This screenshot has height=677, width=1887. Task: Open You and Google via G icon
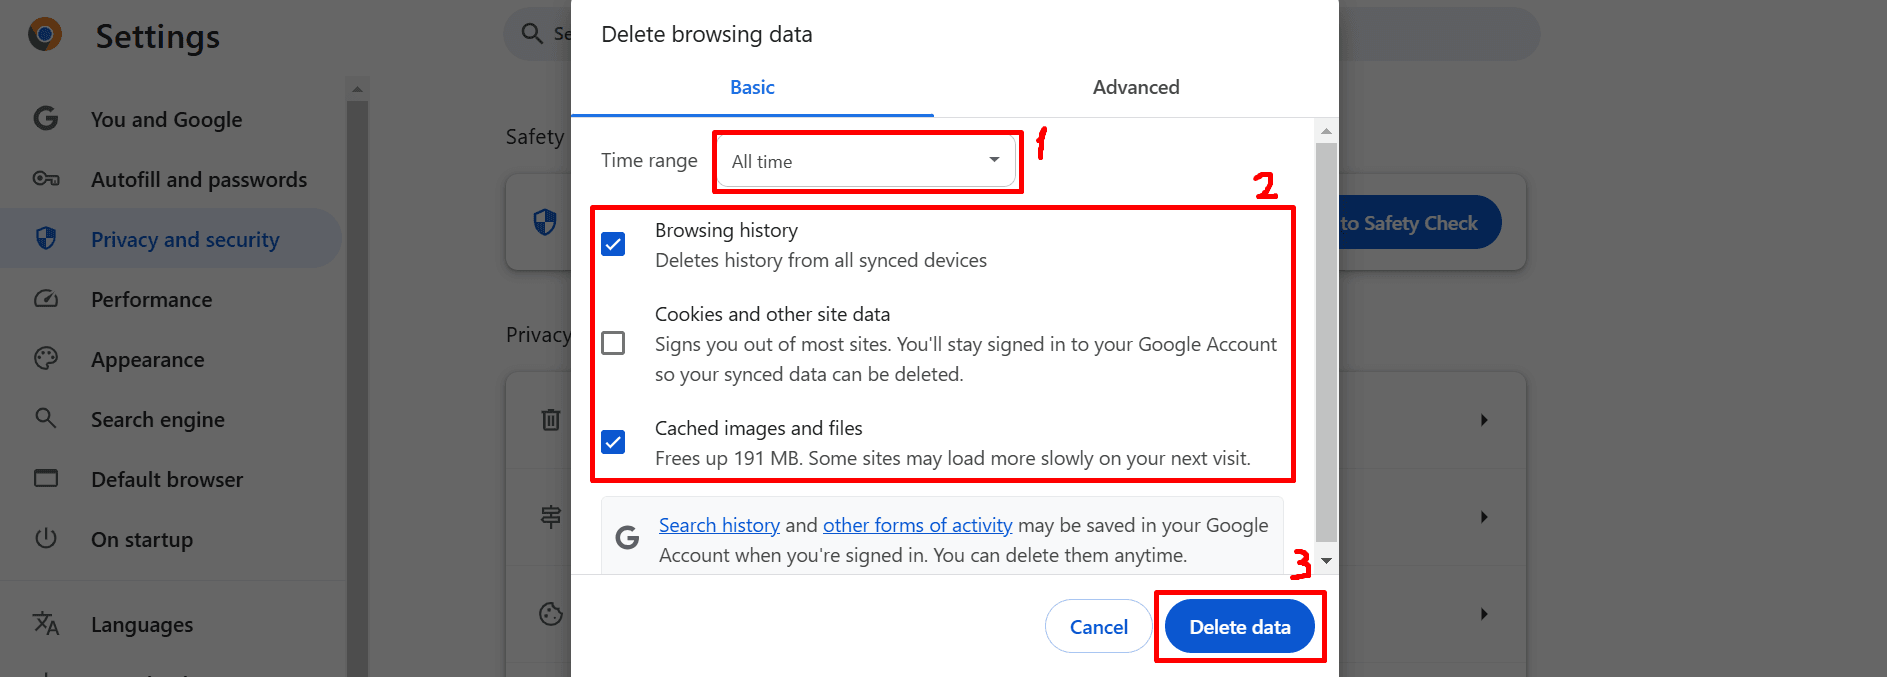coord(46,118)
